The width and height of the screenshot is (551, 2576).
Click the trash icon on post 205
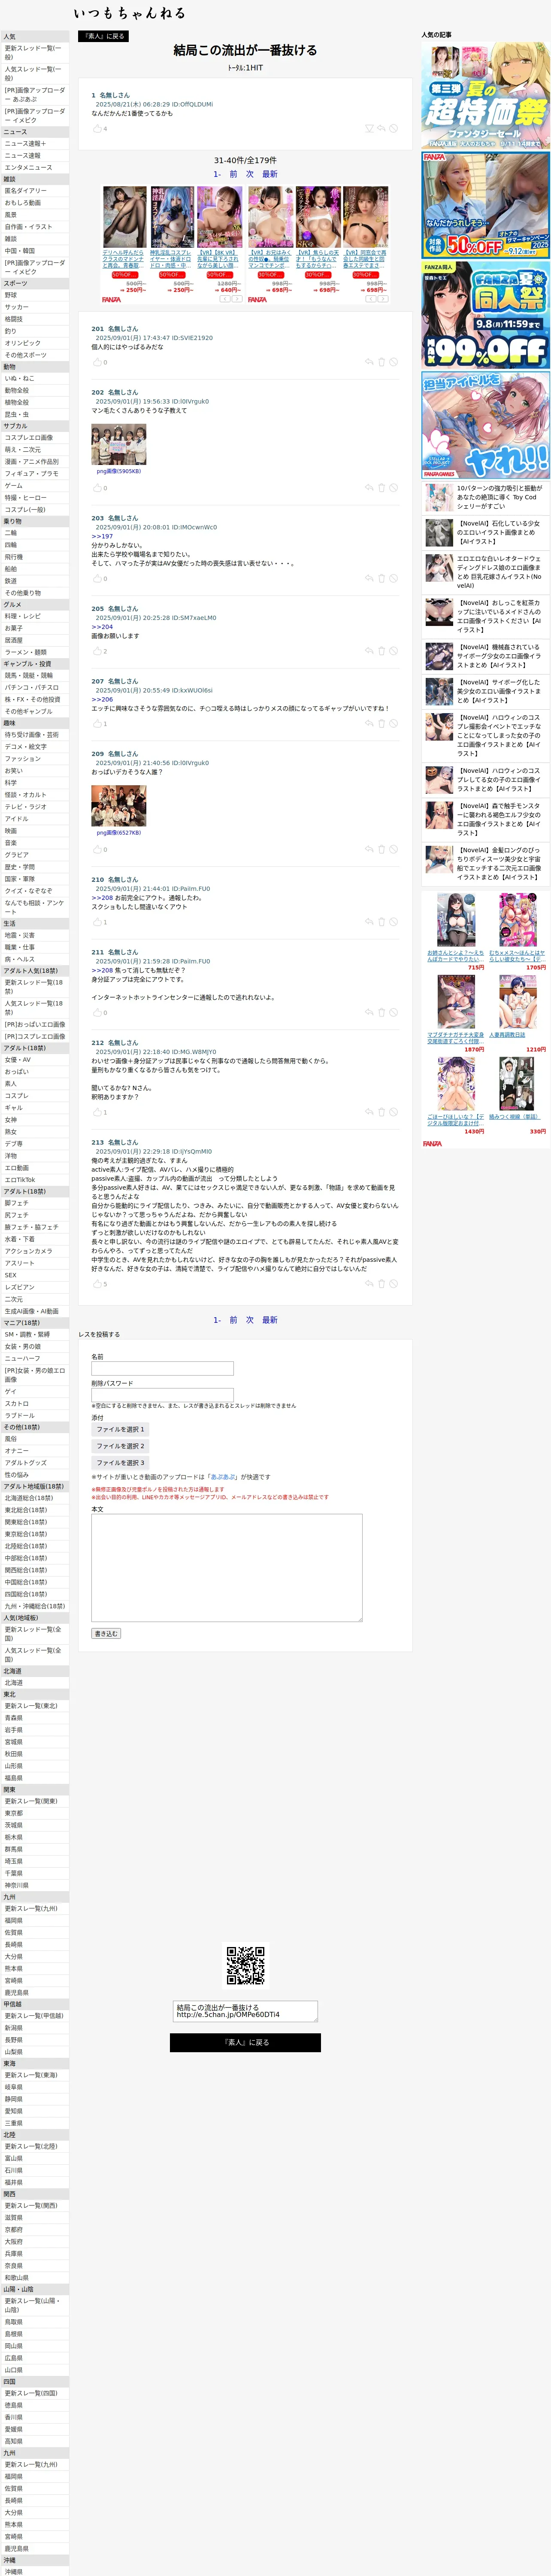[x=381, y=651]
